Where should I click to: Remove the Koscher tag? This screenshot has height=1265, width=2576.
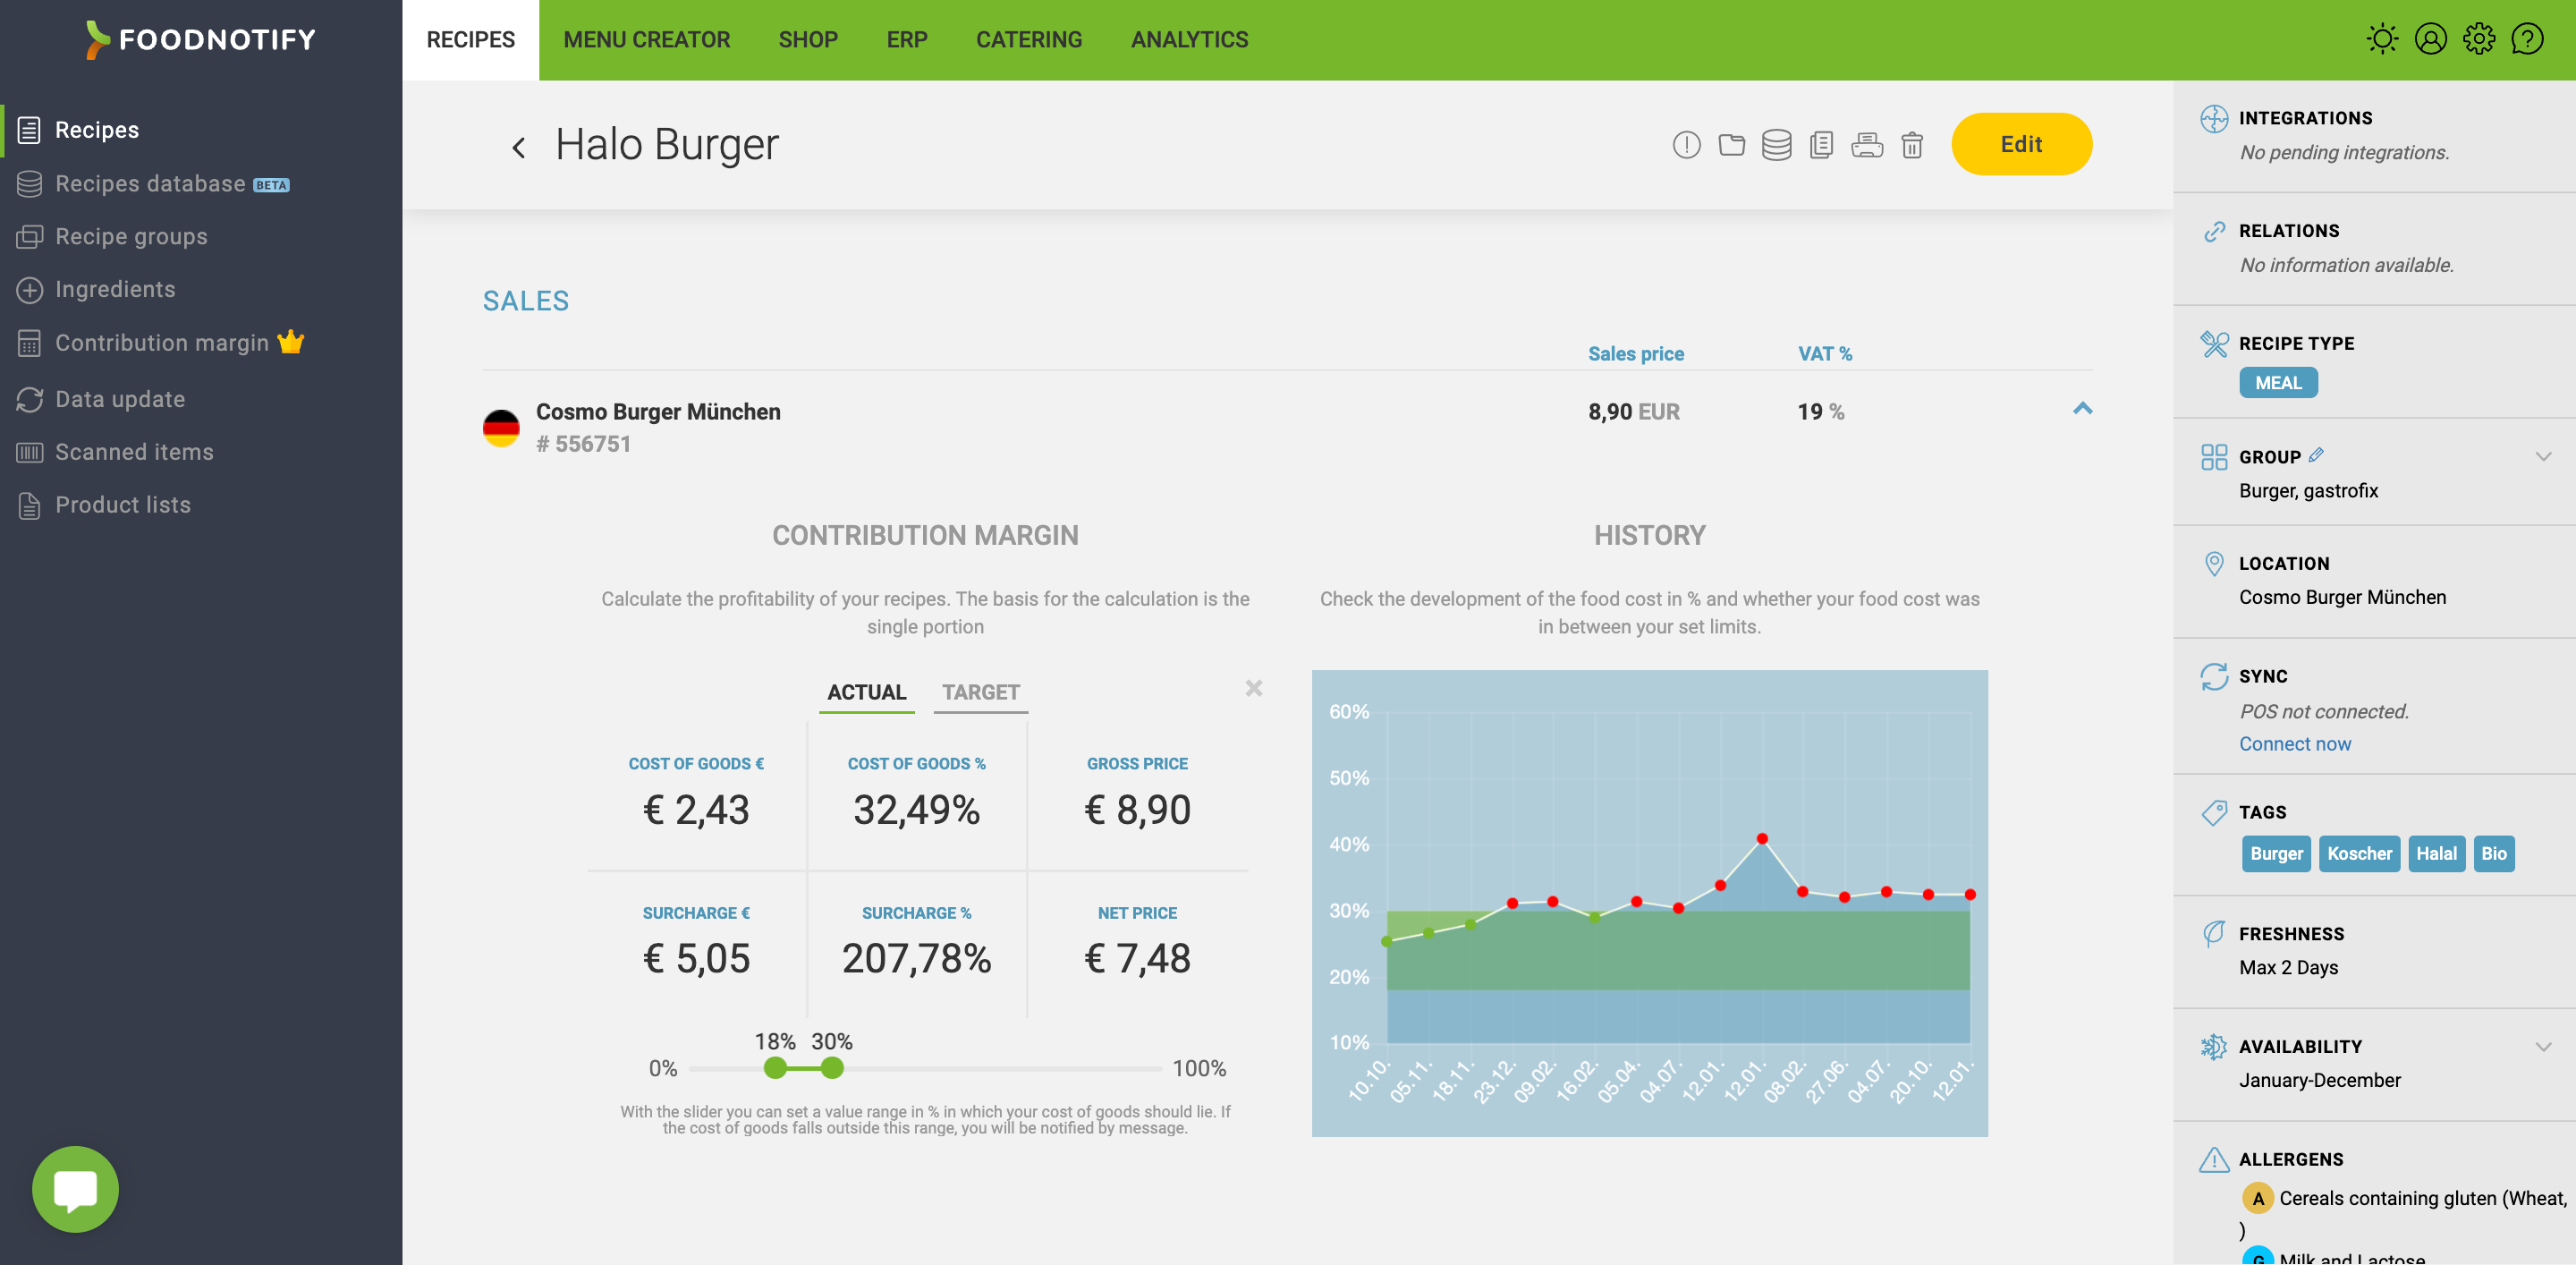[2359, 853]
